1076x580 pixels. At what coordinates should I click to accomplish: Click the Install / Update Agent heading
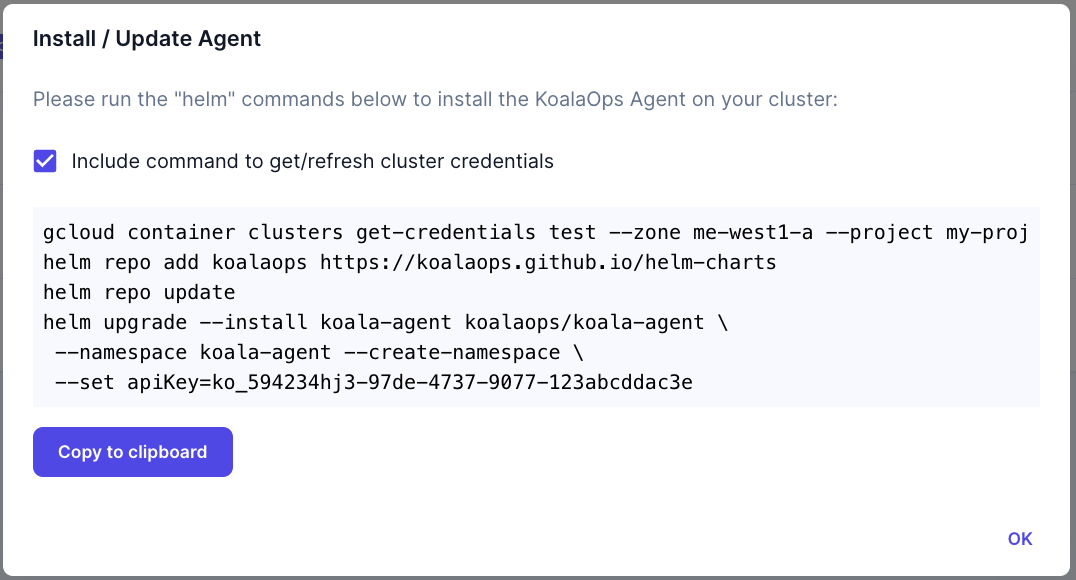pos(147,39)
